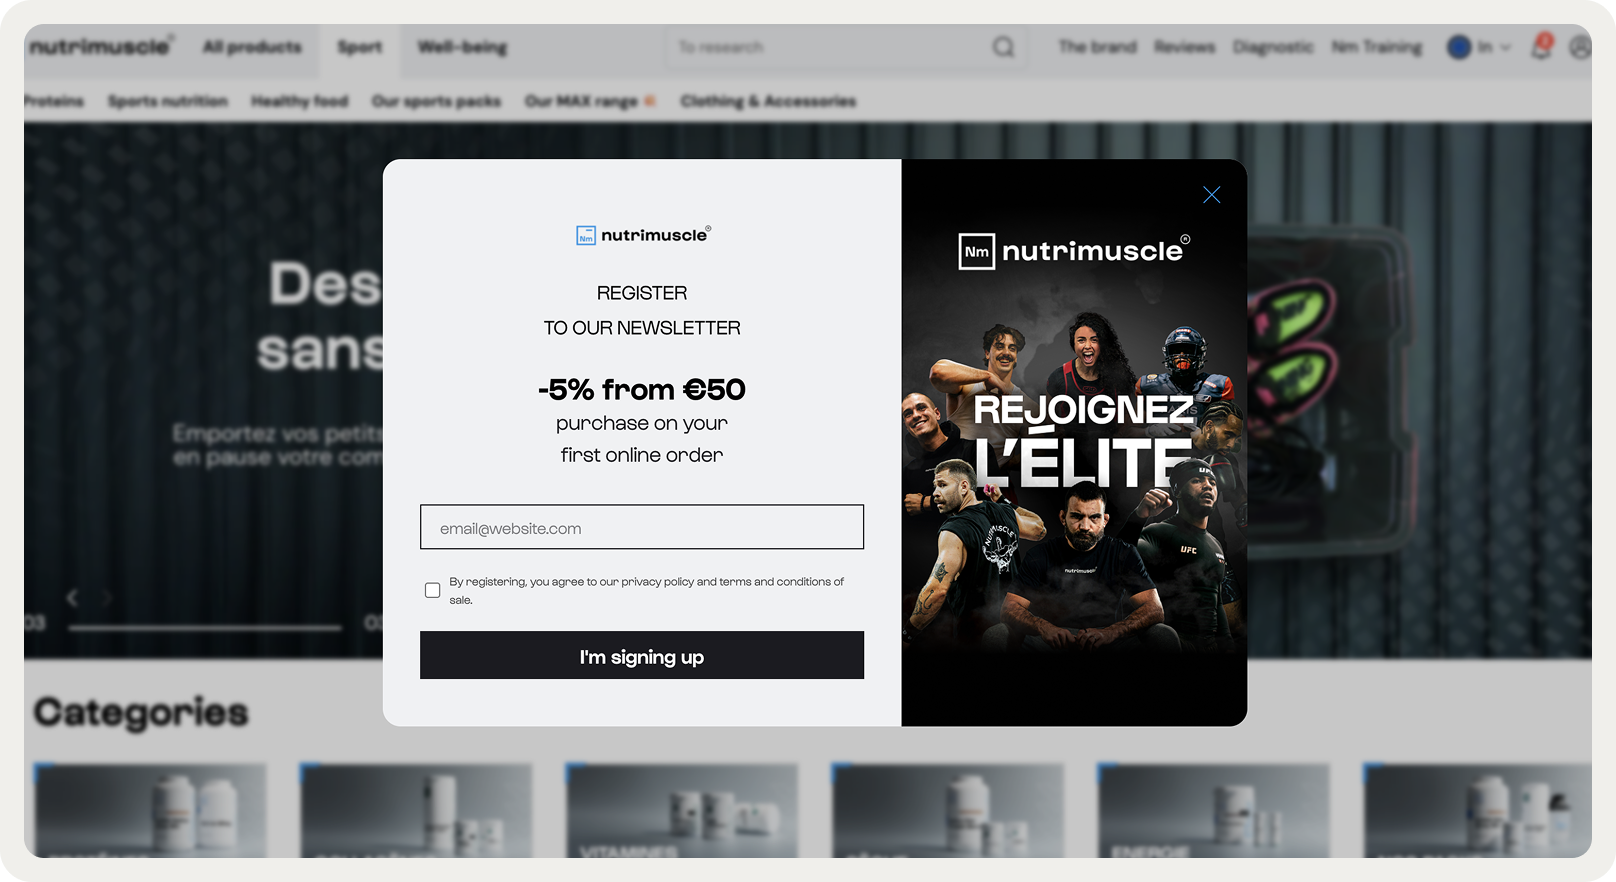
Task: Click the nutrimuscle logo in header
Action: click(x=101, y=47)
